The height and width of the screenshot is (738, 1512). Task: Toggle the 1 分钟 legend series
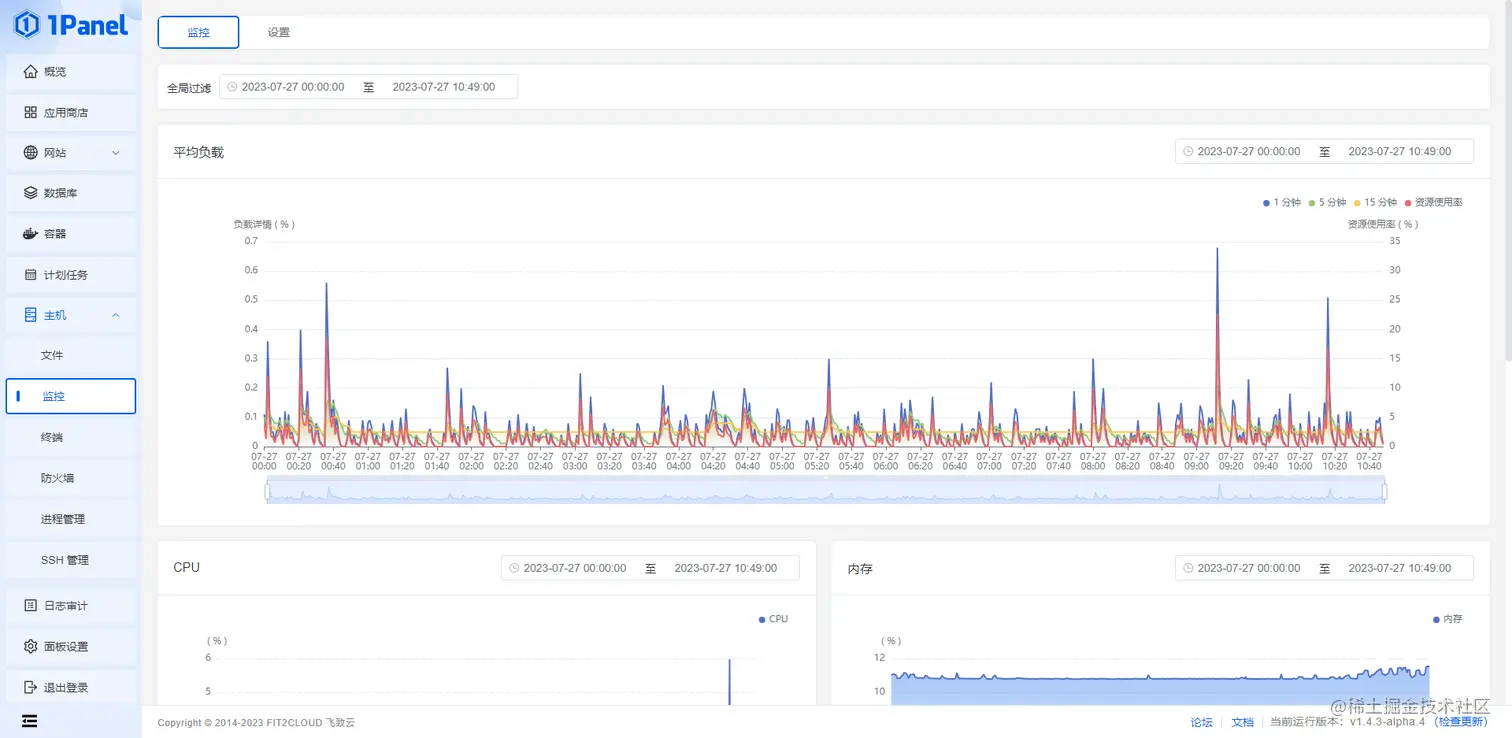tap(1282, 203)
